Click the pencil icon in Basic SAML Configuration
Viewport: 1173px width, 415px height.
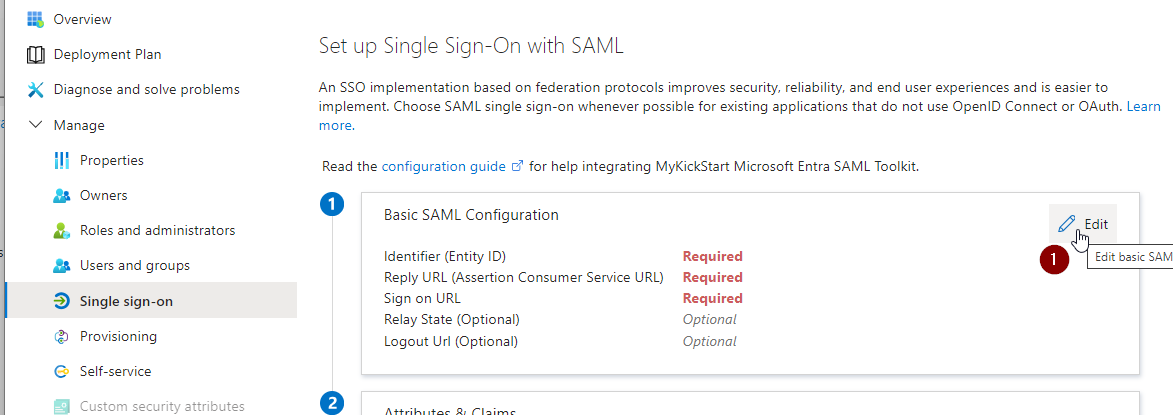[x=1068, y=224]
